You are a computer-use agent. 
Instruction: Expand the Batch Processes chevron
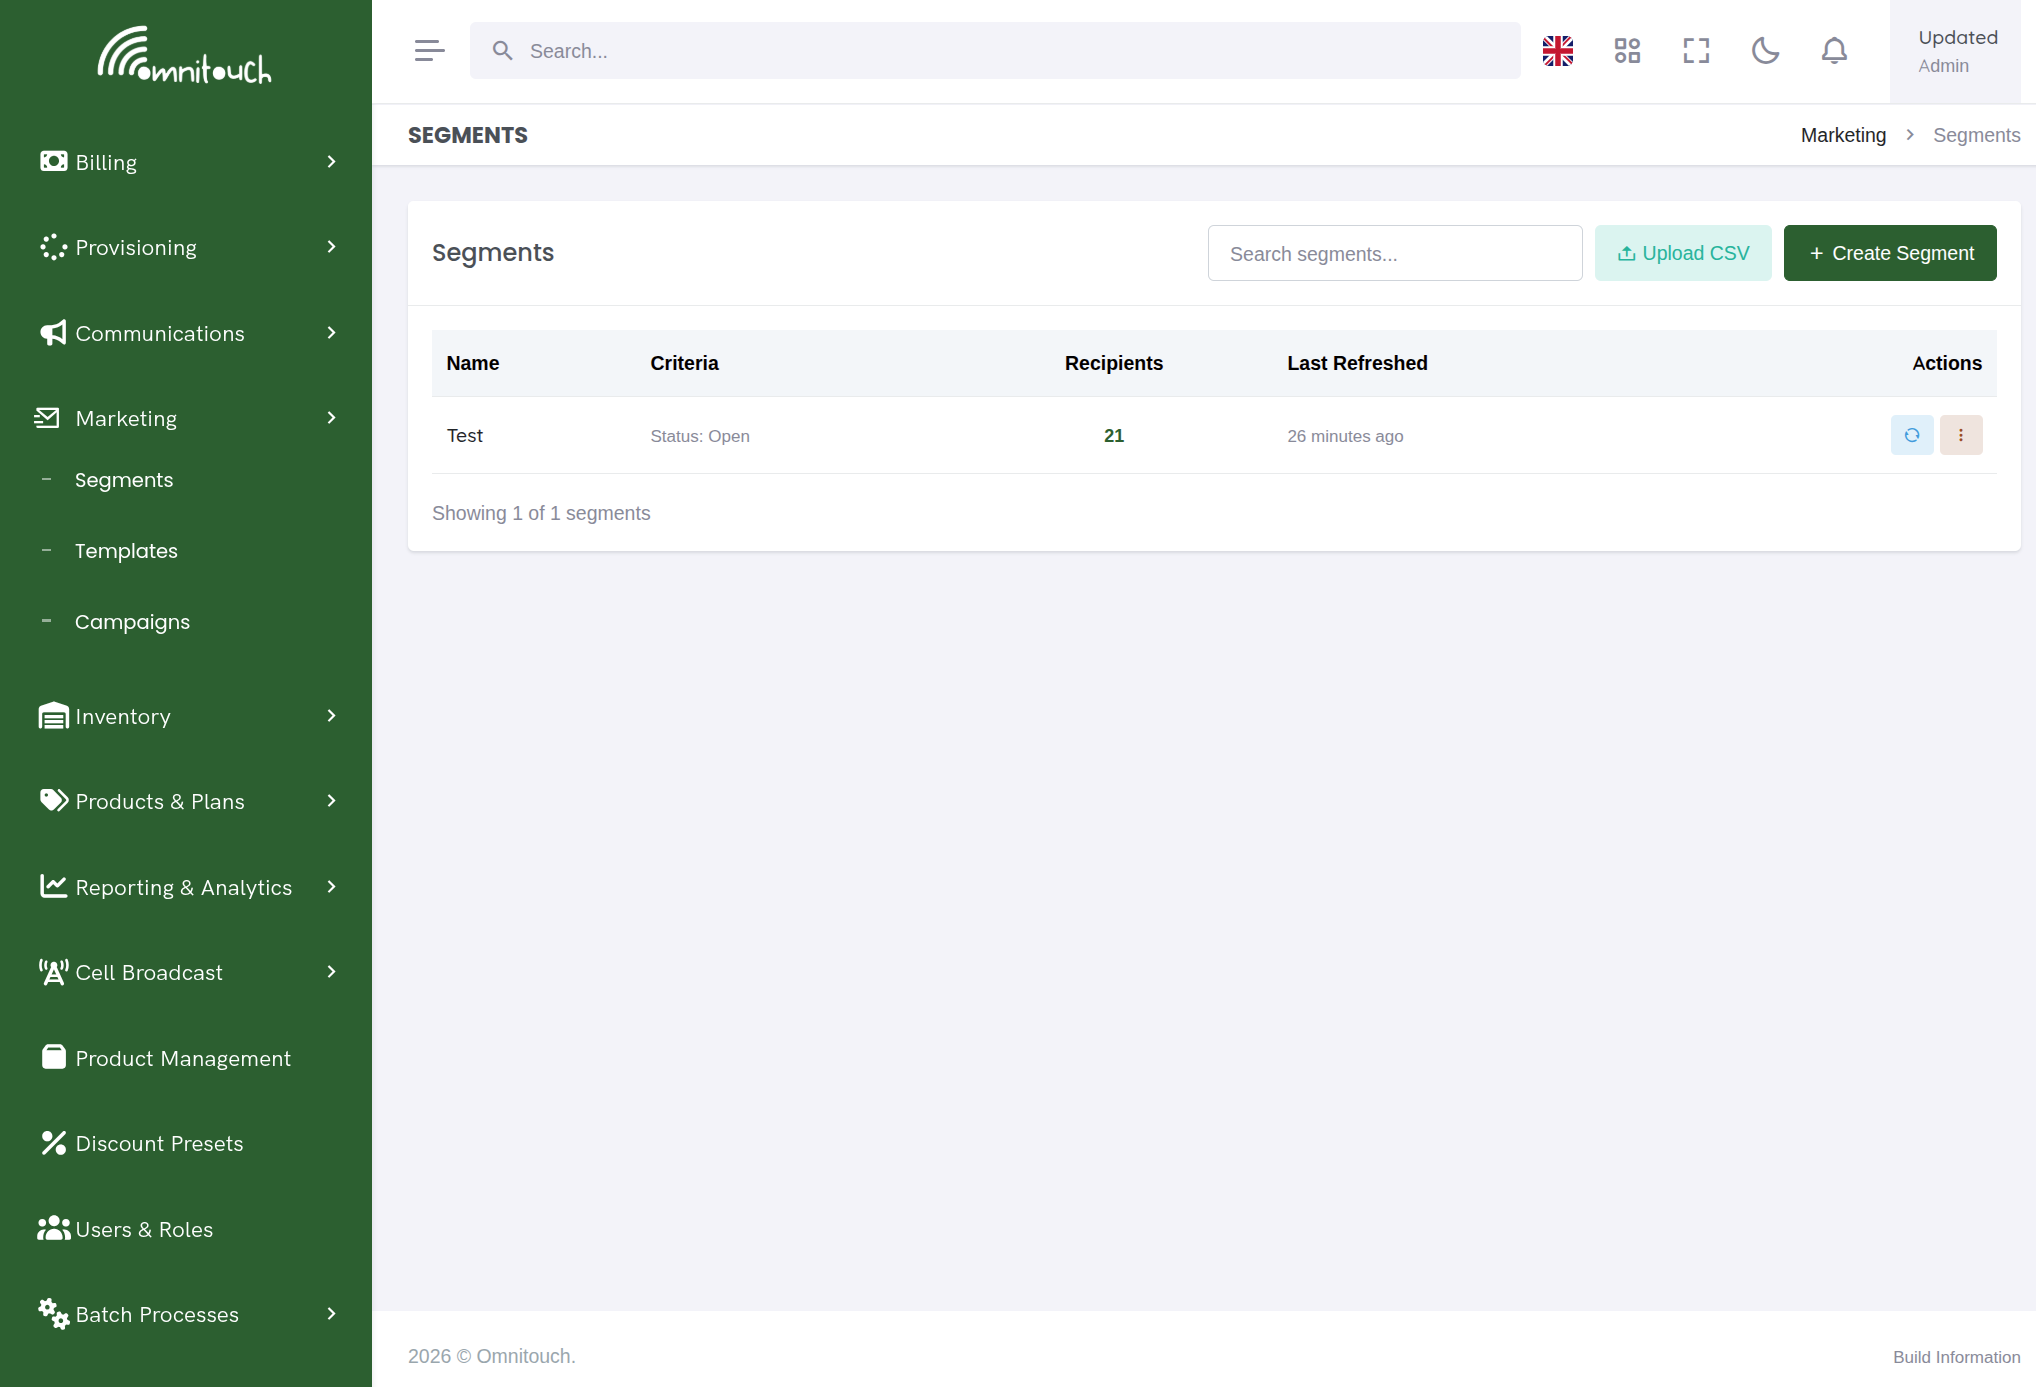point(331,1314)
